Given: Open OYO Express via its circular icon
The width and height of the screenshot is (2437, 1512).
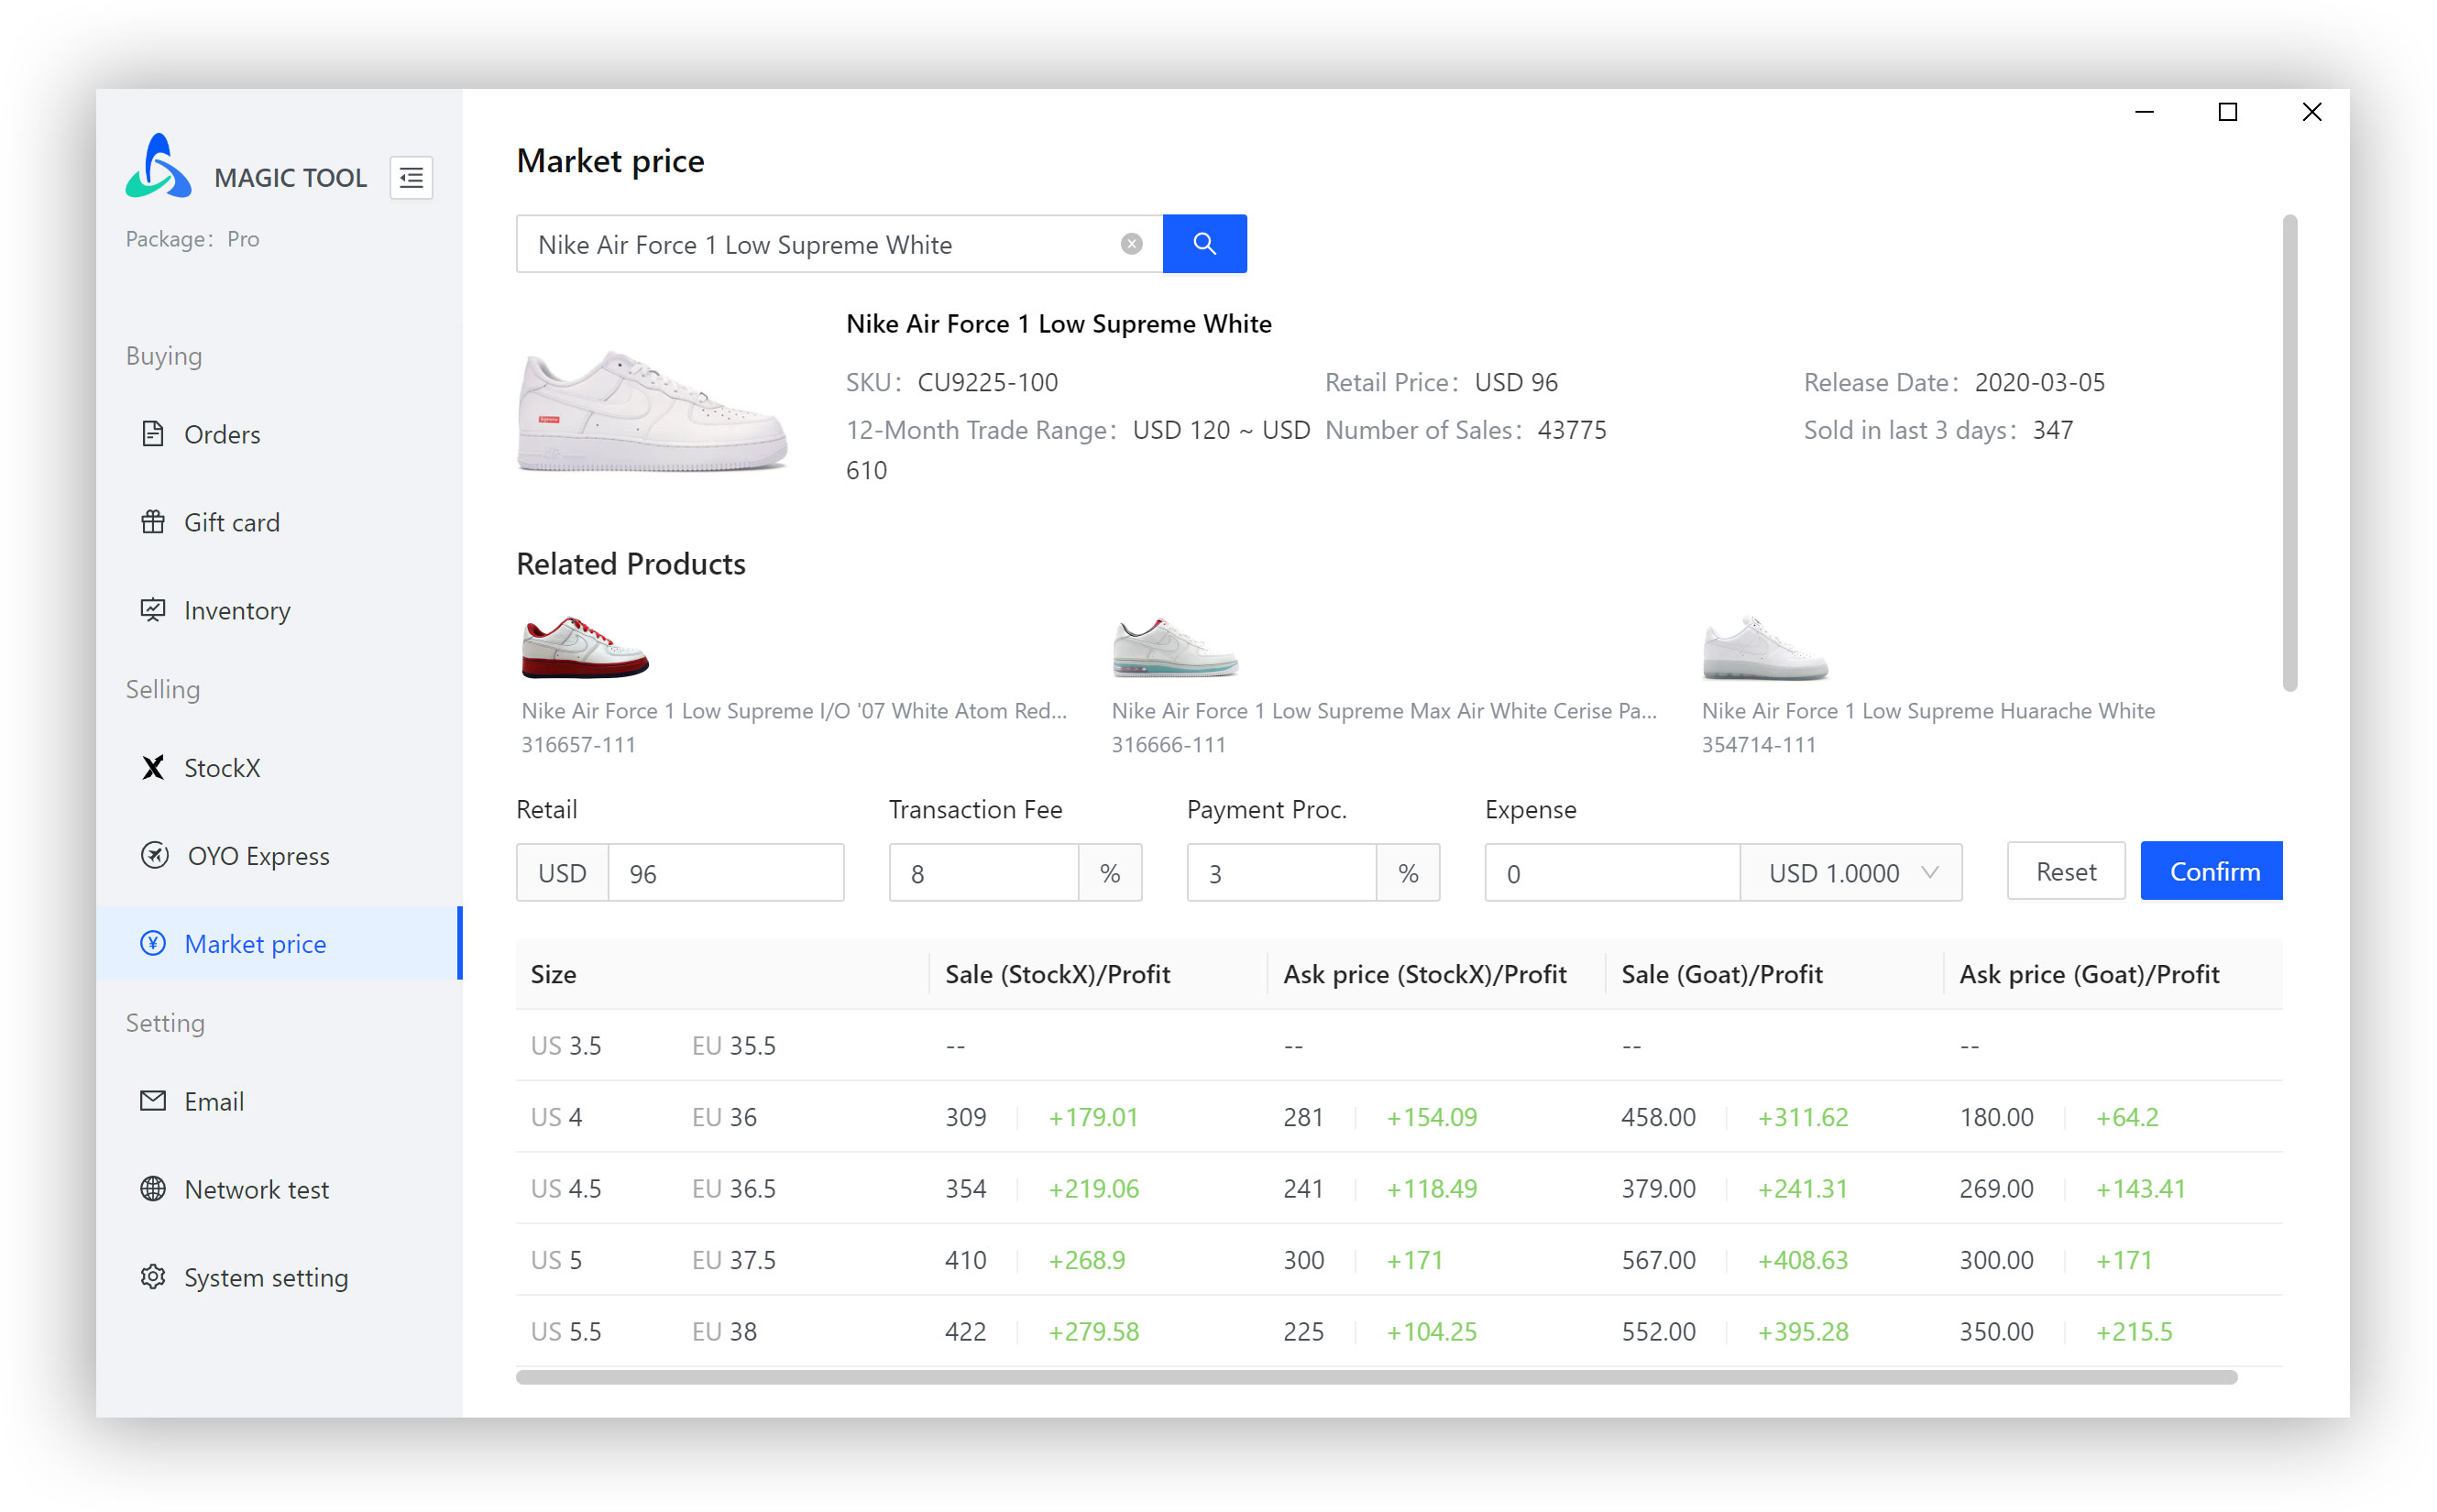Looking at the screenshot, I should (154, 856).
